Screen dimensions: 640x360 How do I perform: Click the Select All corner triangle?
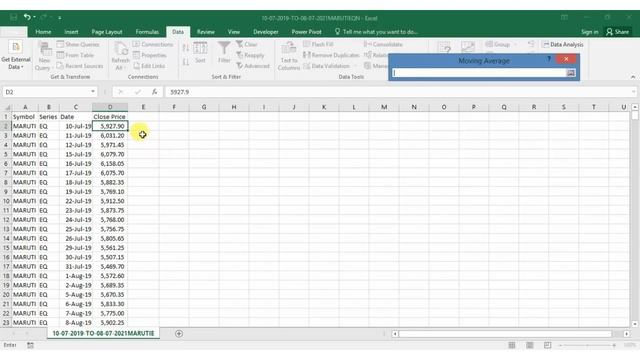tap(7, 107)
